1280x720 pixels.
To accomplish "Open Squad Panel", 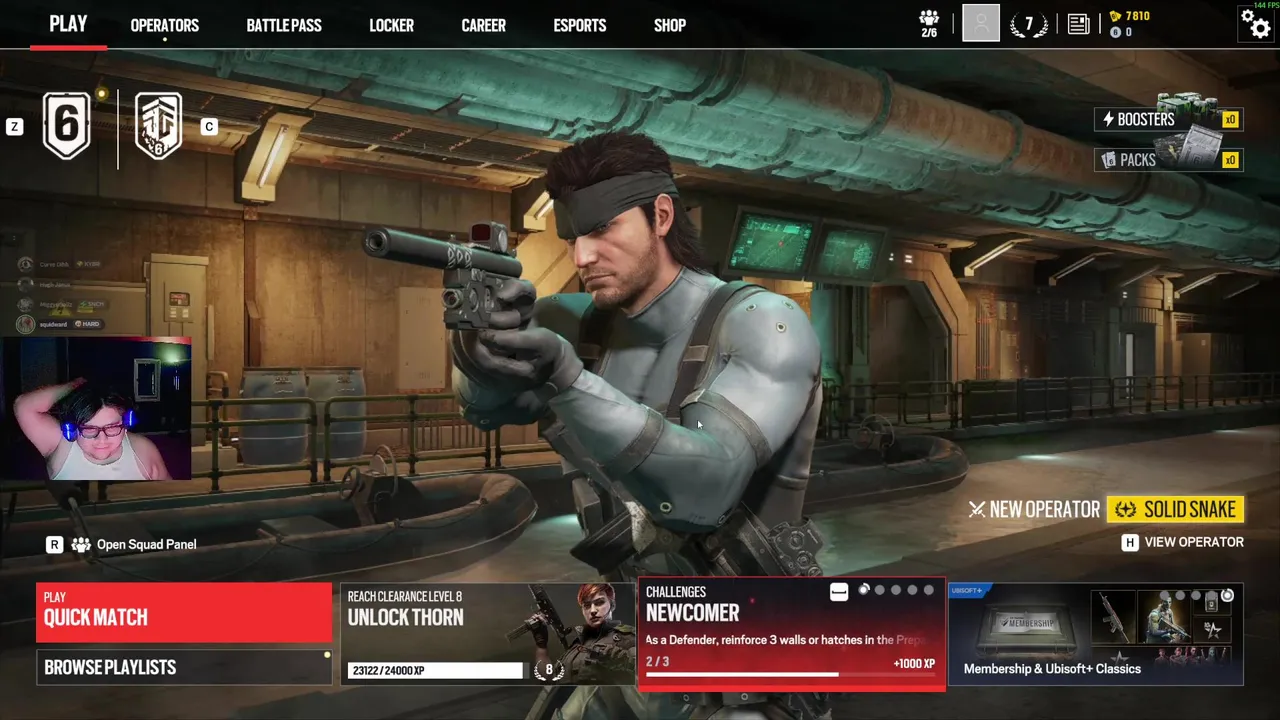I will (146, 544).
